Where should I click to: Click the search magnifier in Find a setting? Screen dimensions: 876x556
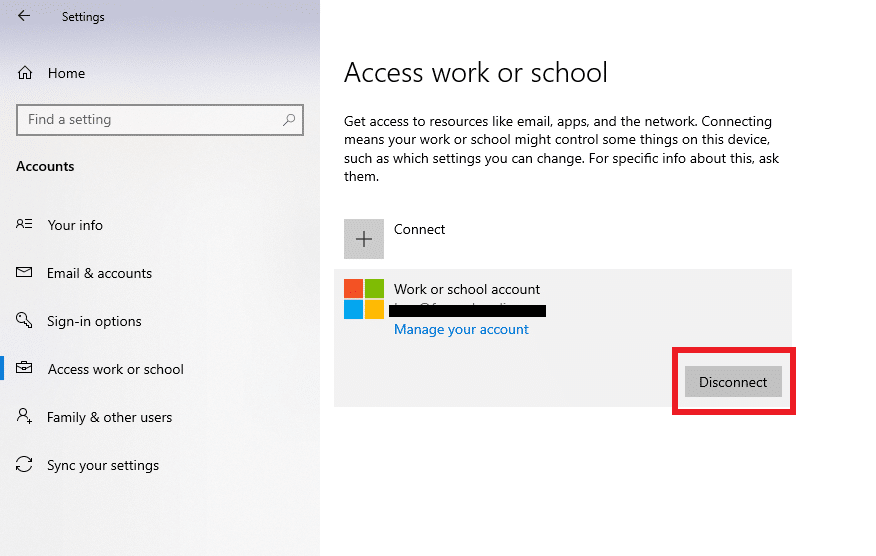click(x=289, y=120)
